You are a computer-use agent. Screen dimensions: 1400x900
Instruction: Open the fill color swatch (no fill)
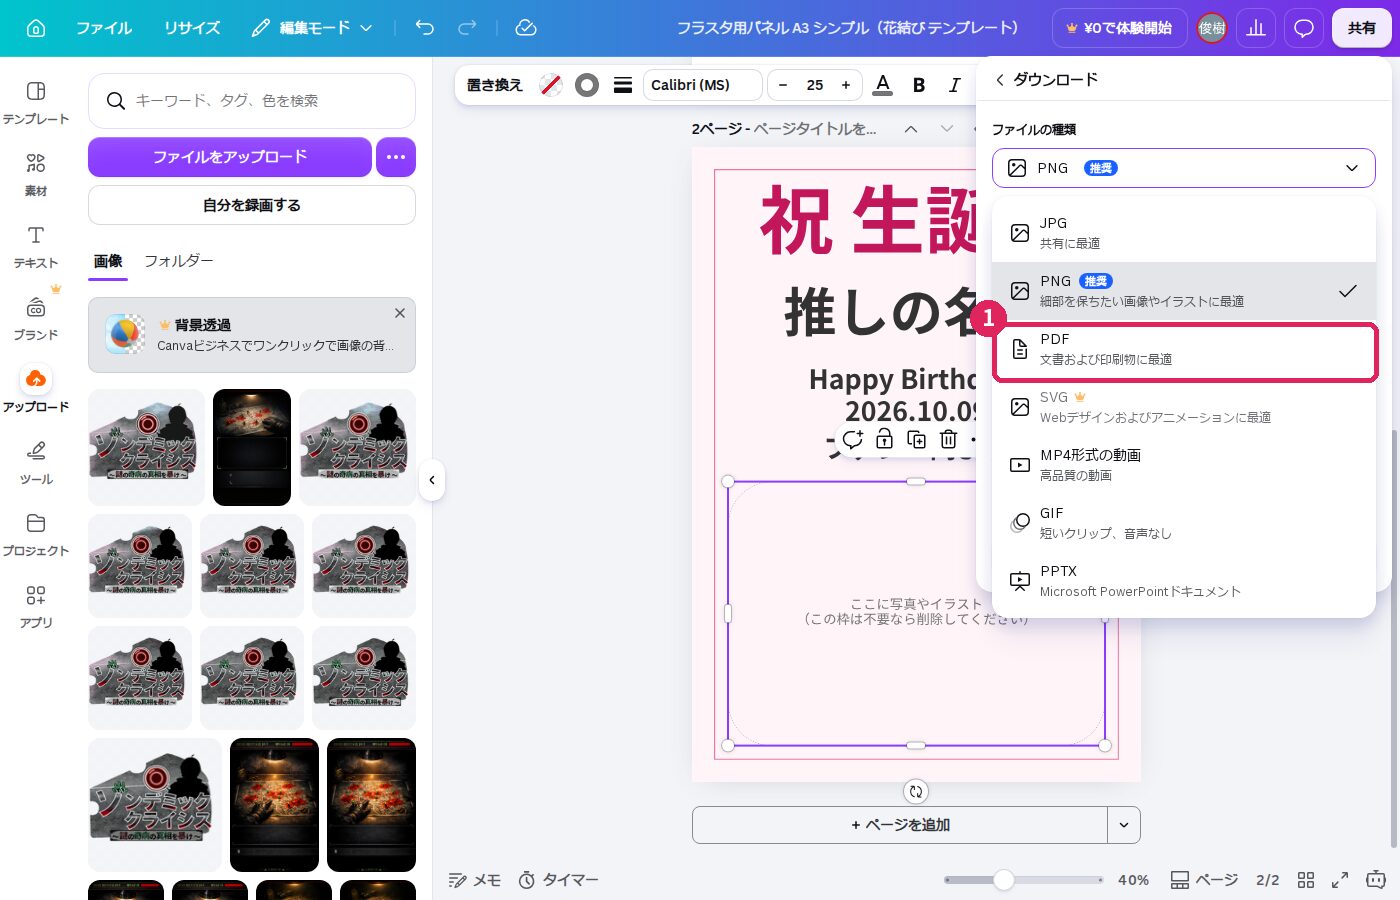[551, 85]
